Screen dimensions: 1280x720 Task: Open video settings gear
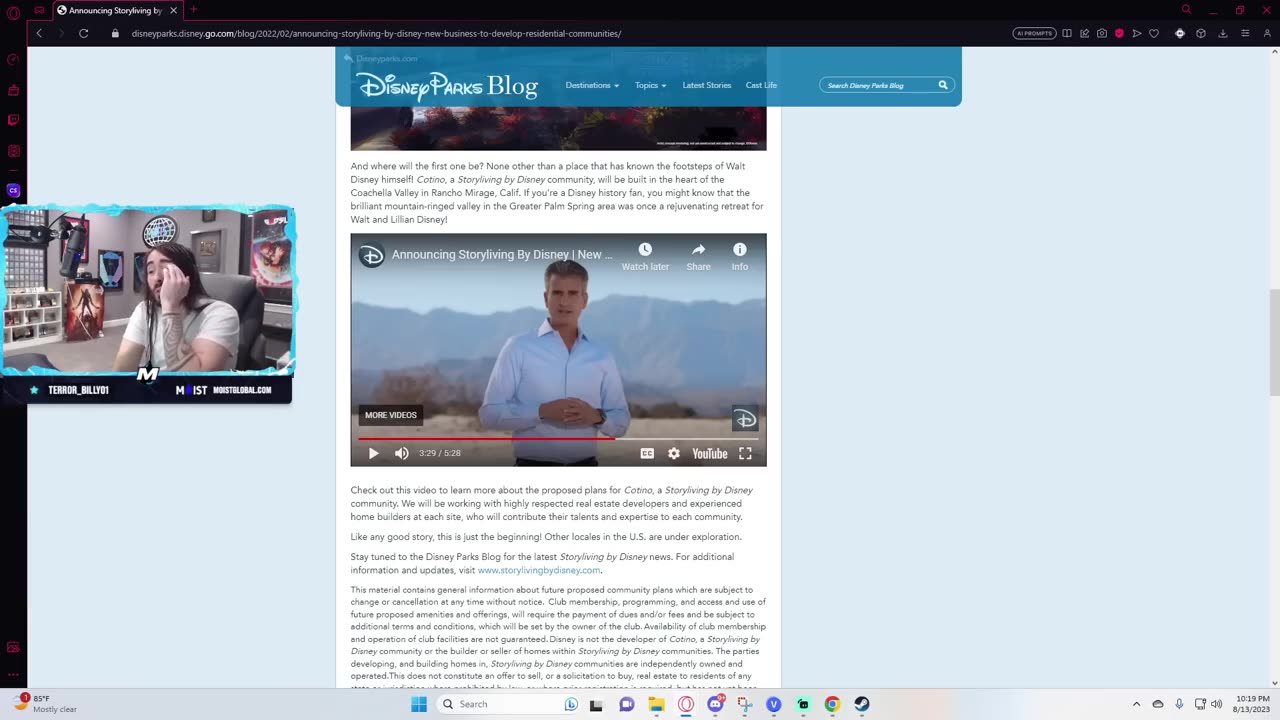(x=674, y=453)
